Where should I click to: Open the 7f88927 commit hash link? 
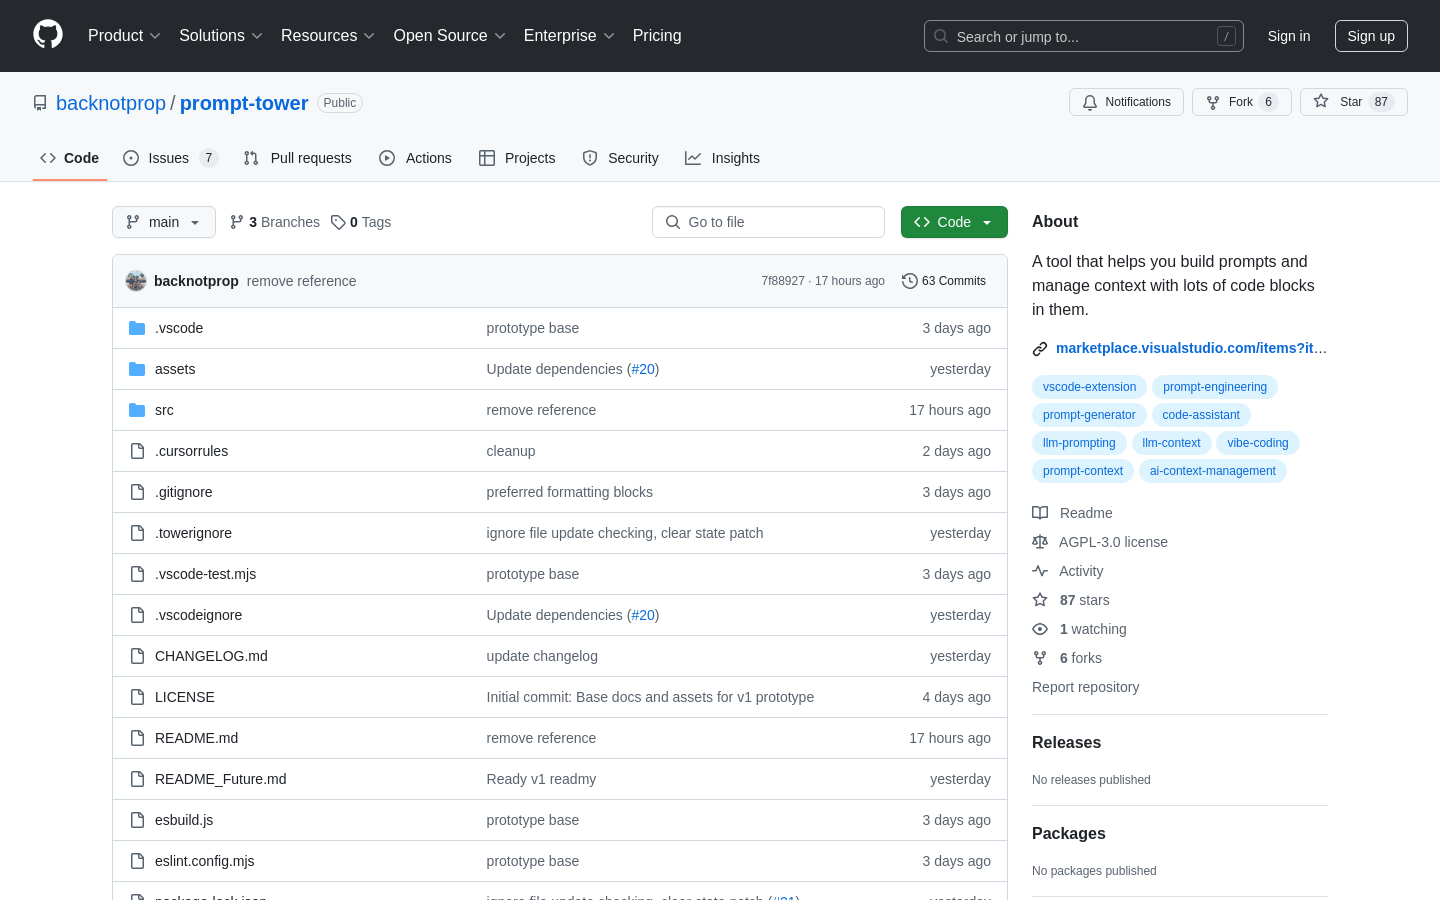coord(783,281)
